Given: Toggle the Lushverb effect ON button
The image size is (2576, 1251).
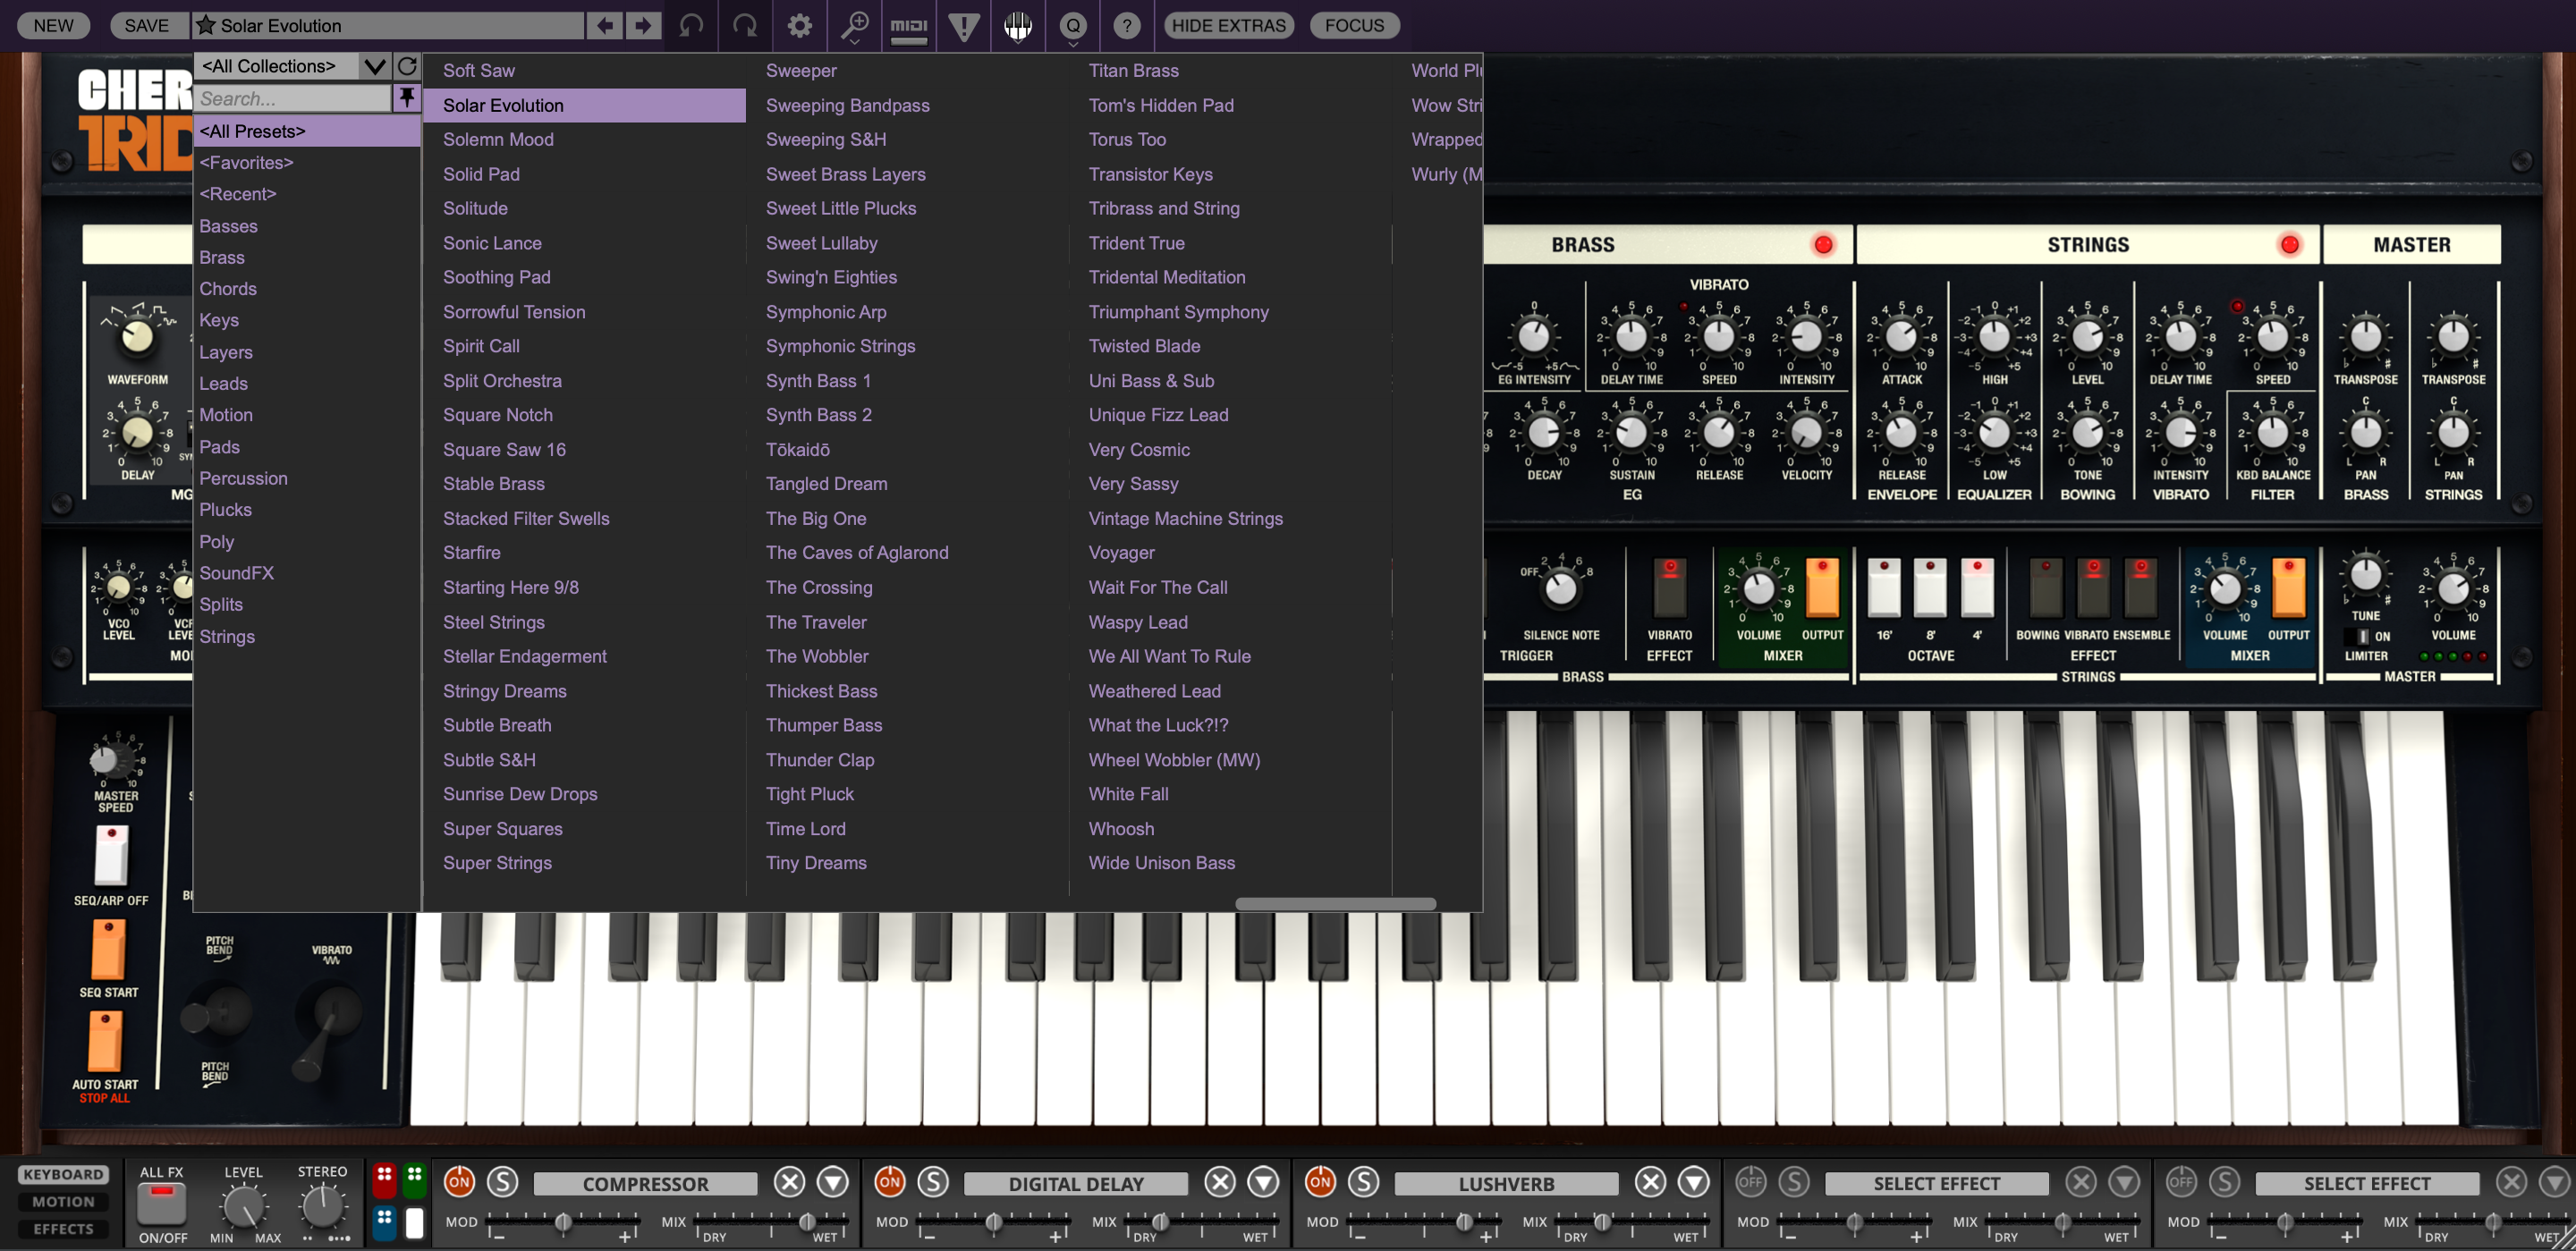Looking at the screenshot, I should (1320, 1181).
